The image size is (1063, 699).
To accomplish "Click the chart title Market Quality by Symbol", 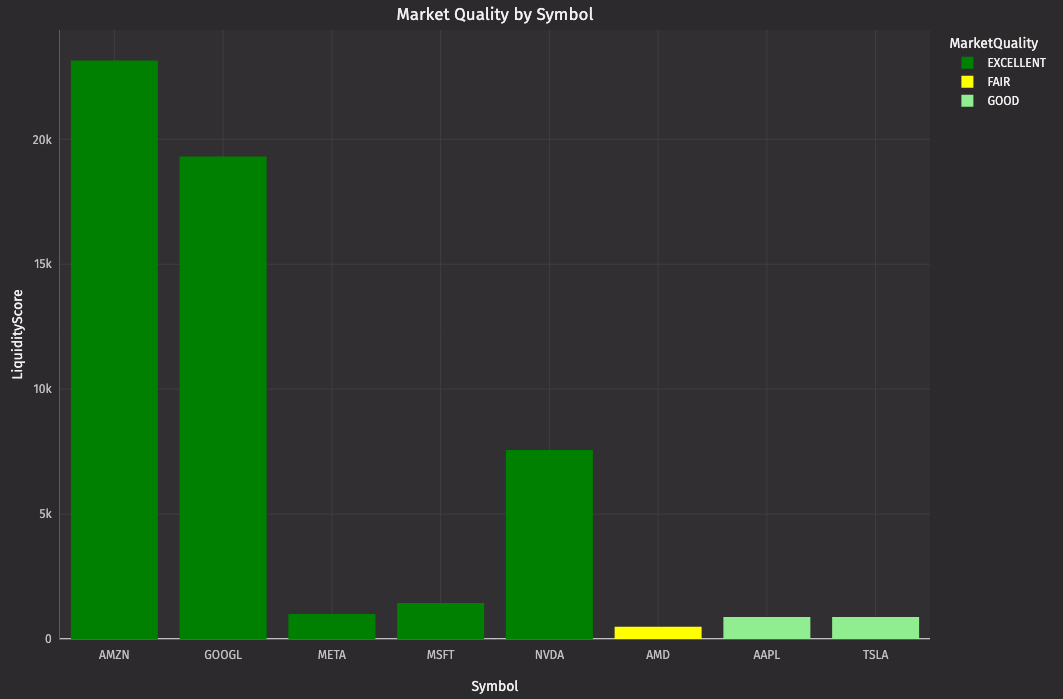I will [495, 14].
